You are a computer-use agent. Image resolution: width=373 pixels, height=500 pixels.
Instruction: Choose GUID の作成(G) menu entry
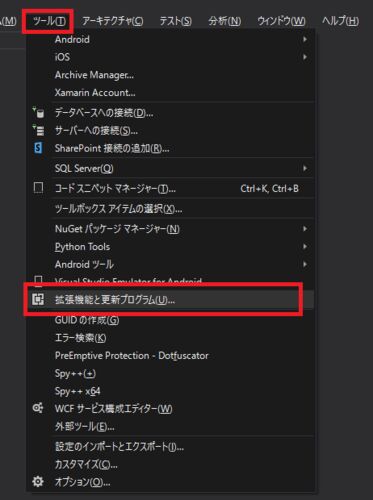(87, 320)
